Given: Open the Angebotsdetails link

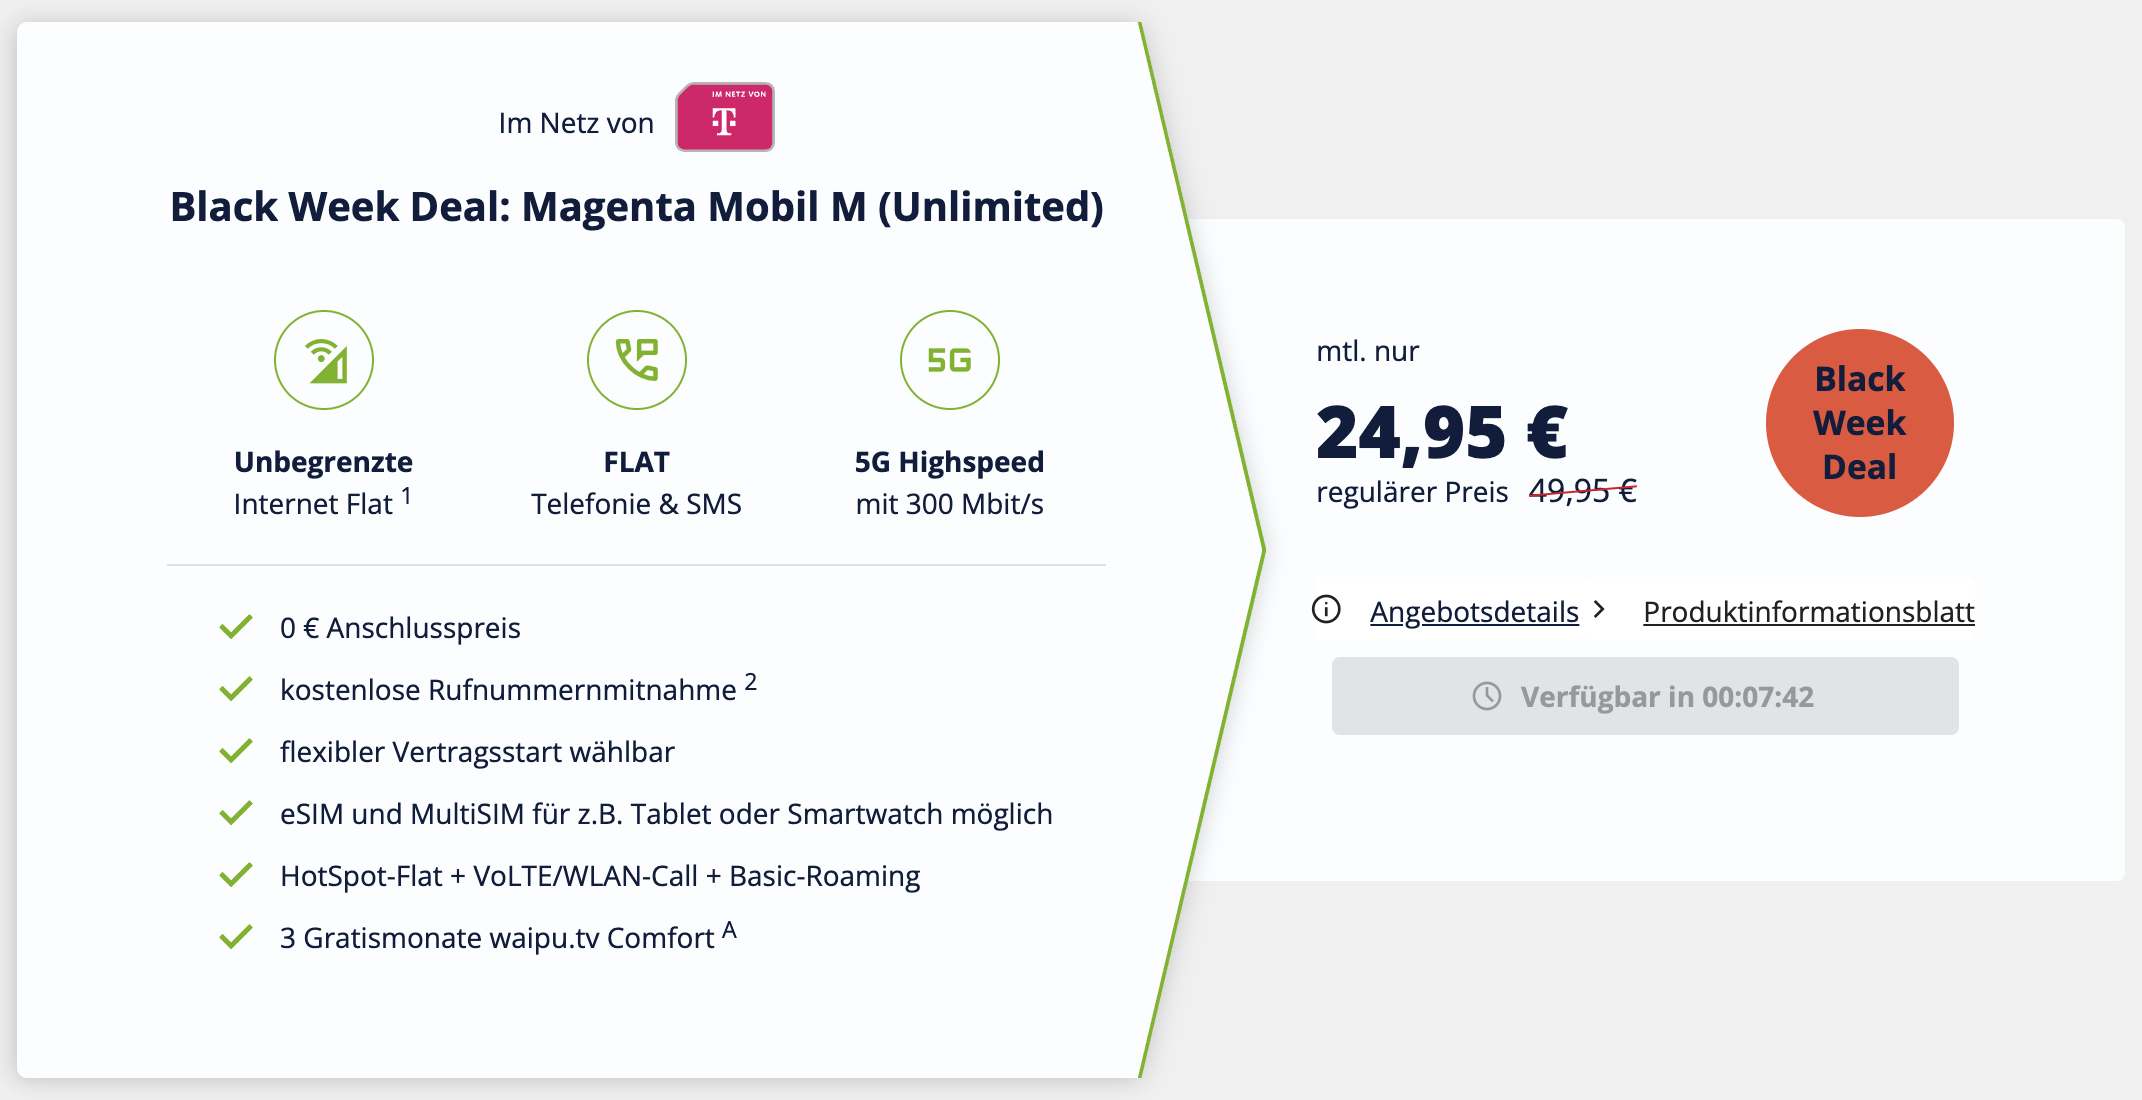Looking at the screenshot, I should click(1474, 611).
